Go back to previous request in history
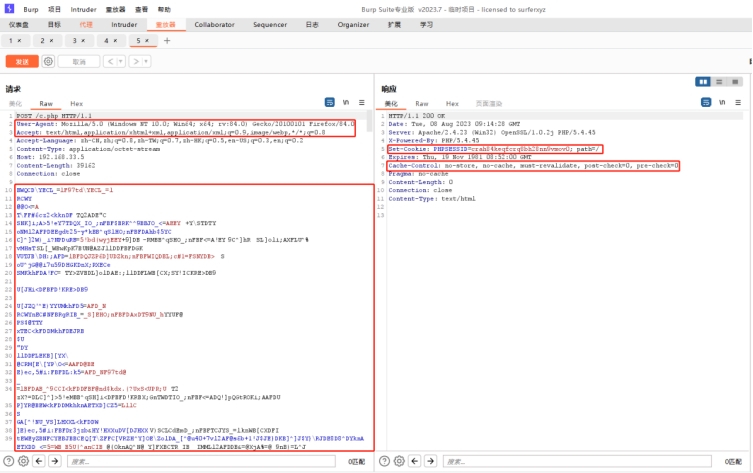Viewport: 753px width, 473px height. click(x=110, y=62)
